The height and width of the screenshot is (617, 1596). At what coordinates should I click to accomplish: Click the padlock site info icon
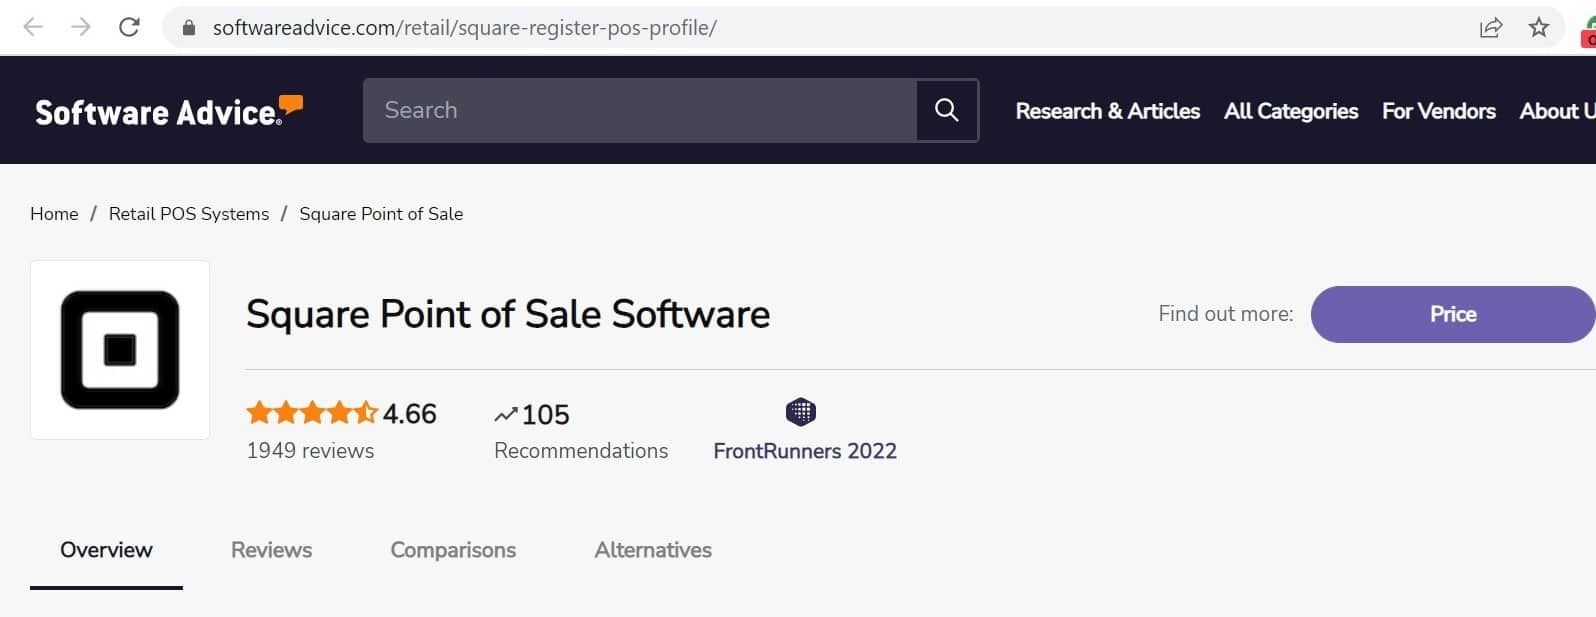(189, 28)
